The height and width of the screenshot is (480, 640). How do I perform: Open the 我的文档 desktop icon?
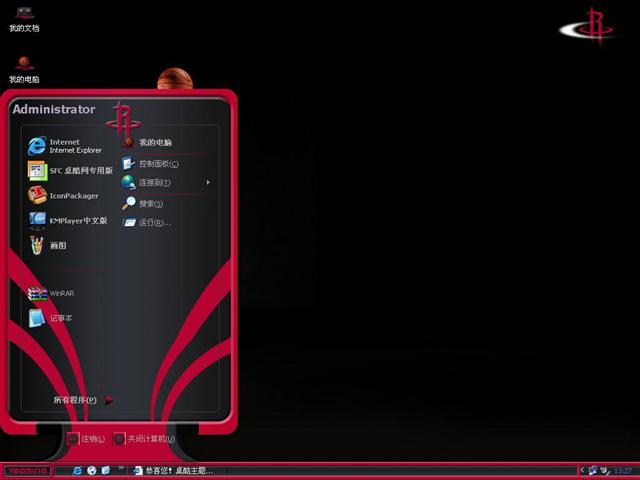[x=24, y=18]
